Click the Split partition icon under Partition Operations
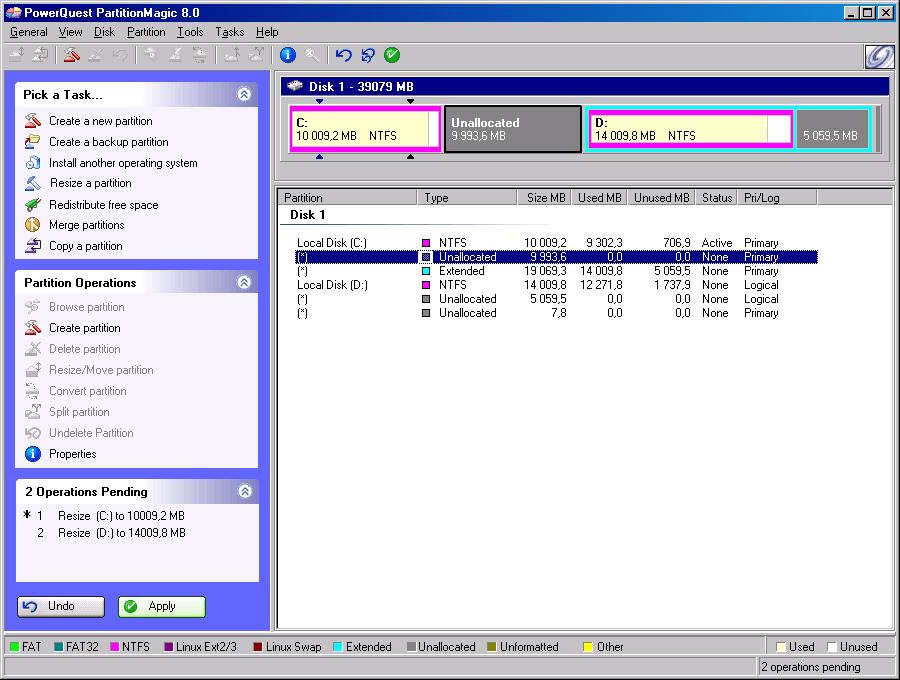Screen dimensions: 900x680 33,412
